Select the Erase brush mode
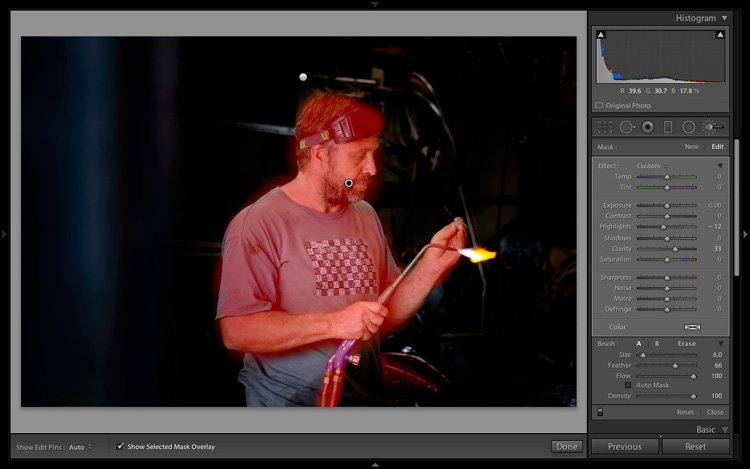Screen dimensions: 750x469 point(686,343)
